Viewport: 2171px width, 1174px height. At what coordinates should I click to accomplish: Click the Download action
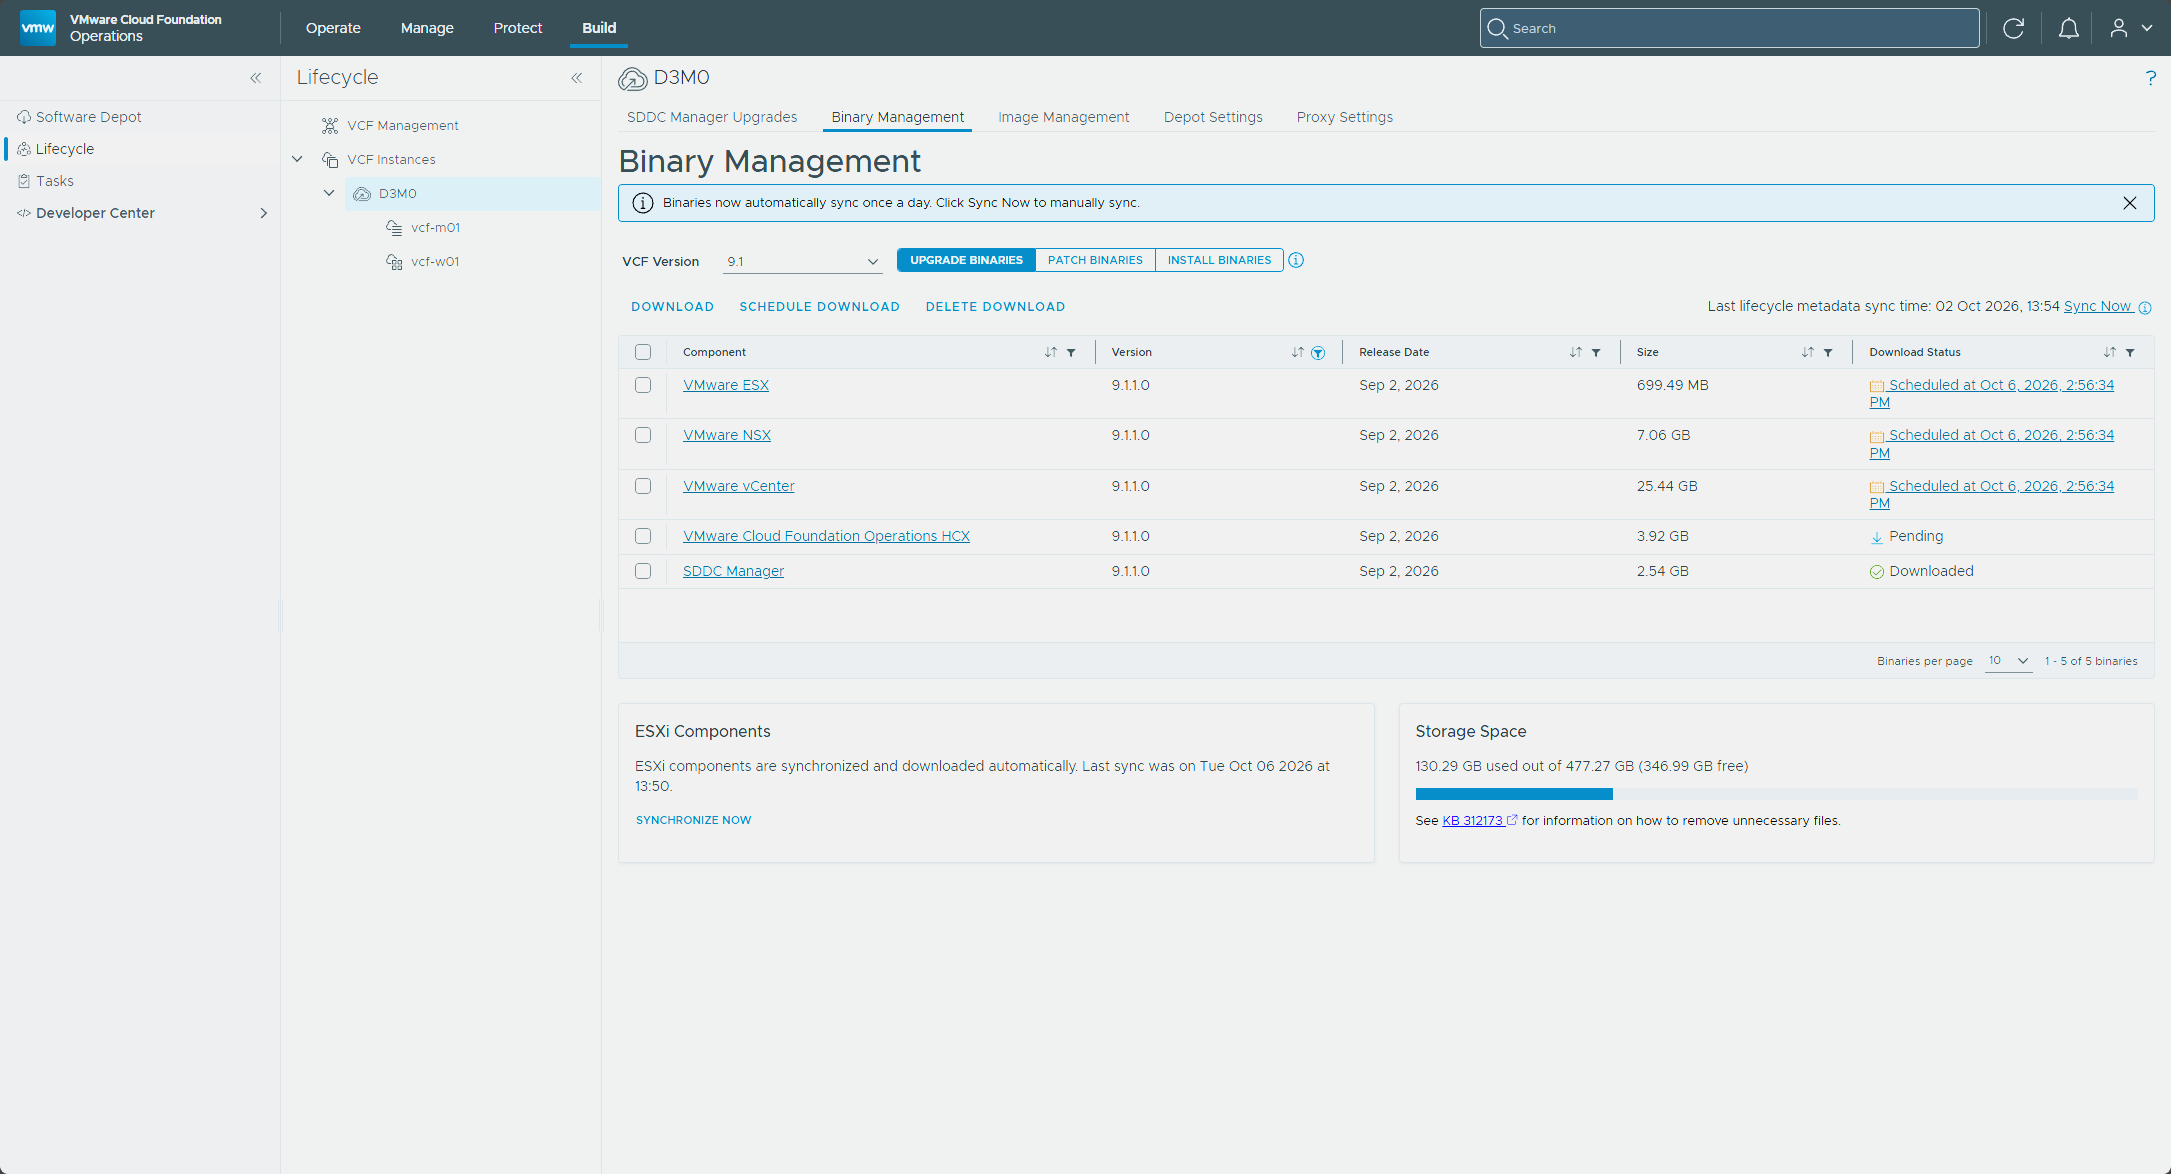[x=672, y=307]
